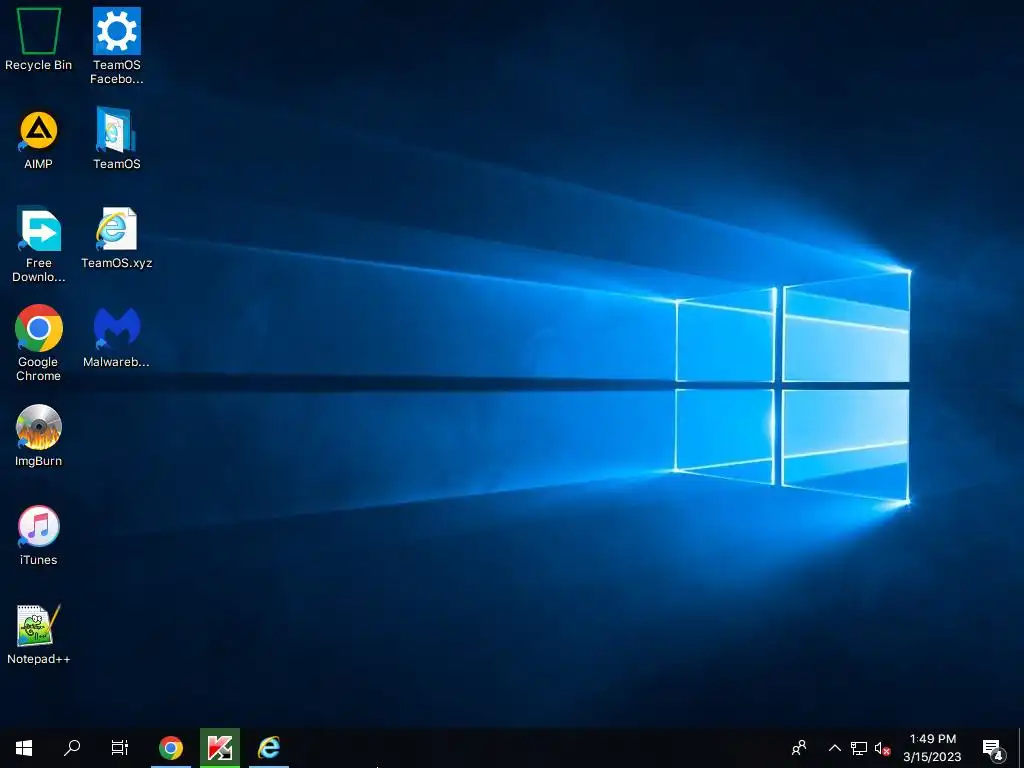
Task: Select the AIMP desktop shortcut
Action: coord(39,140)
